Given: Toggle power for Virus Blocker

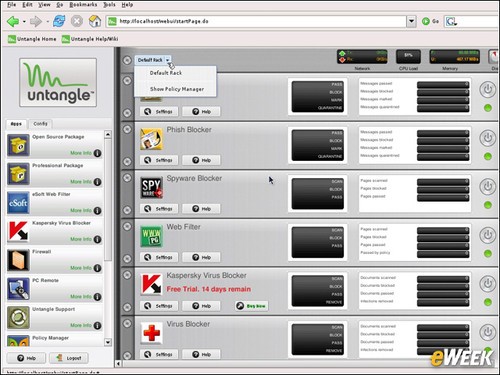Looking at the screenshot, I should [x=488, y=332].
